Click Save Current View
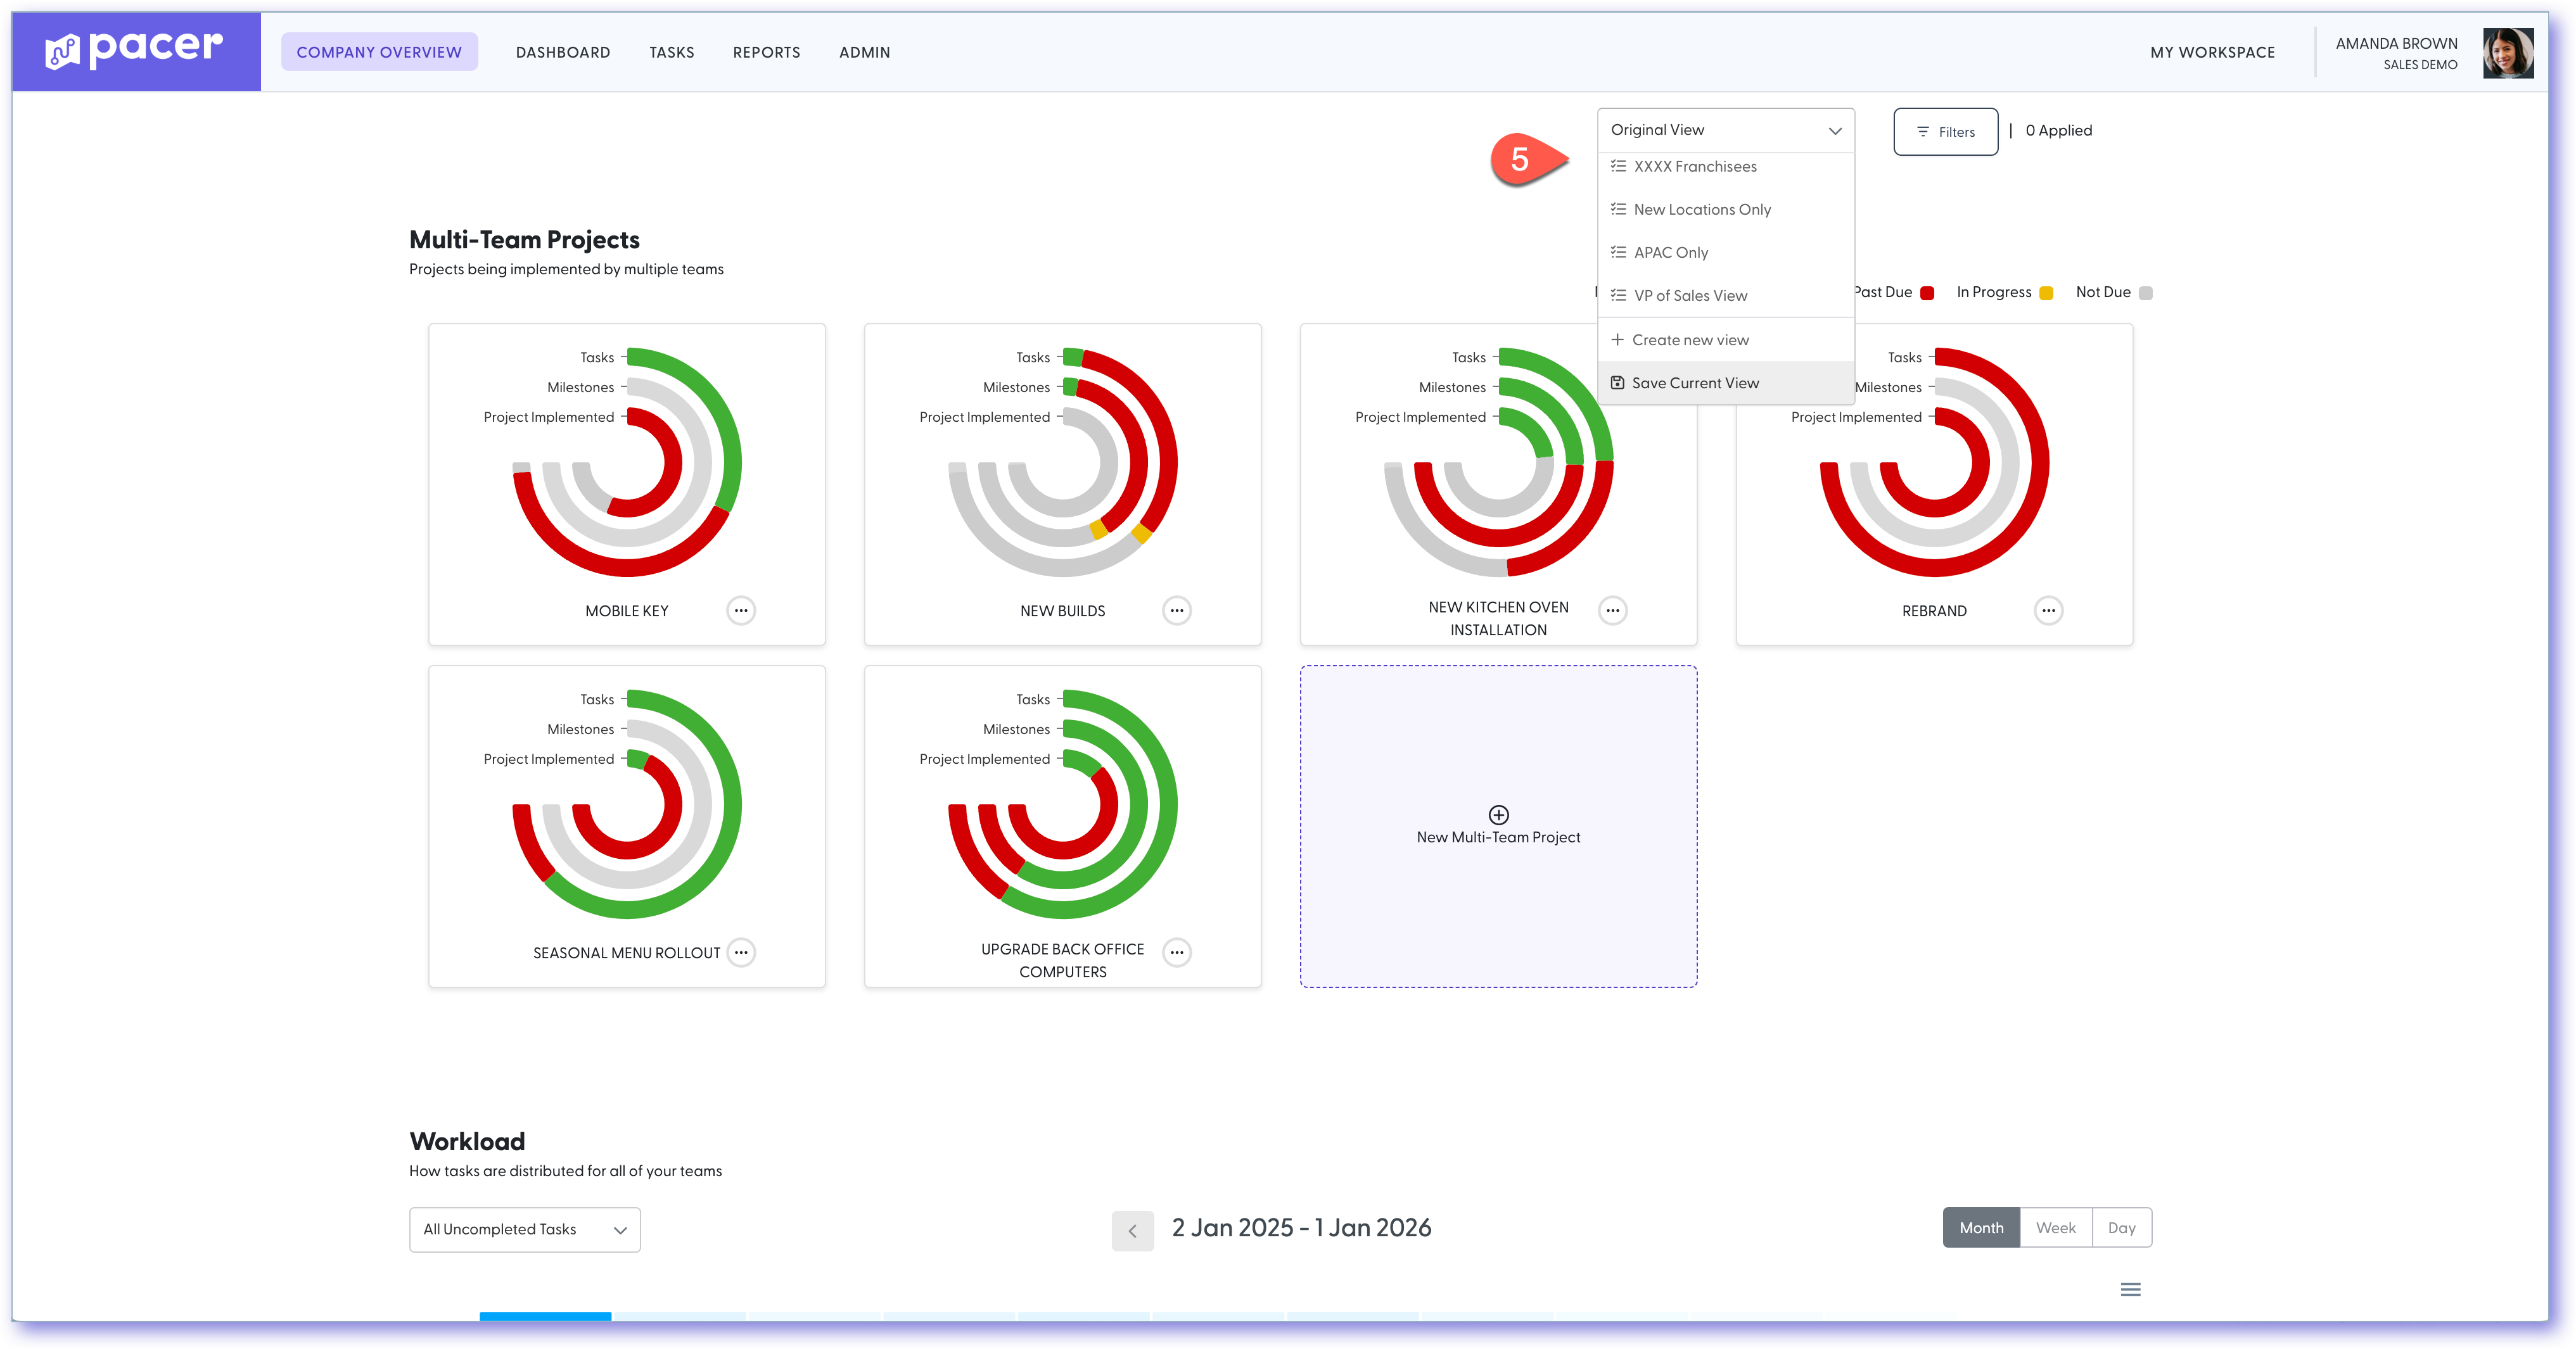 1726,382
